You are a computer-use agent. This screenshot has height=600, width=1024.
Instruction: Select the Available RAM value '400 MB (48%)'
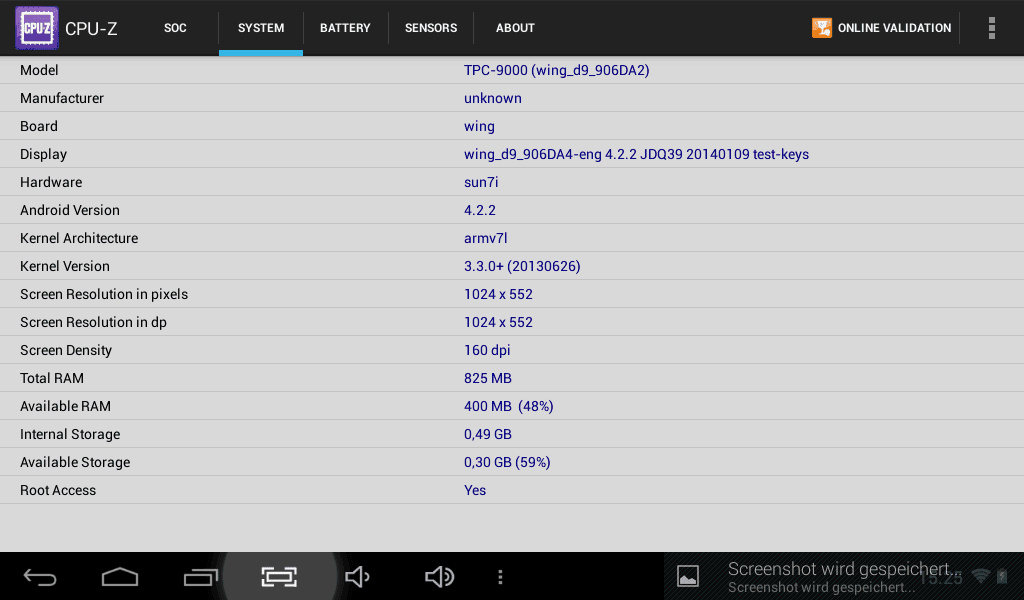(x=509, y=406)
